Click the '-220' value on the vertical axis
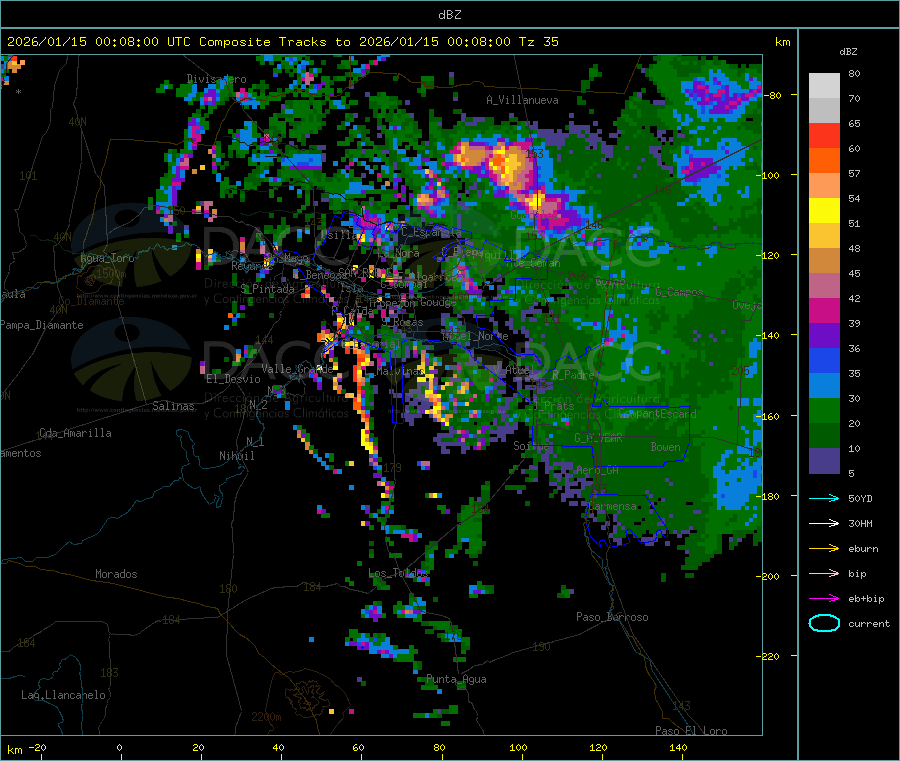The image size is (900, 761). tap(770, 657)
